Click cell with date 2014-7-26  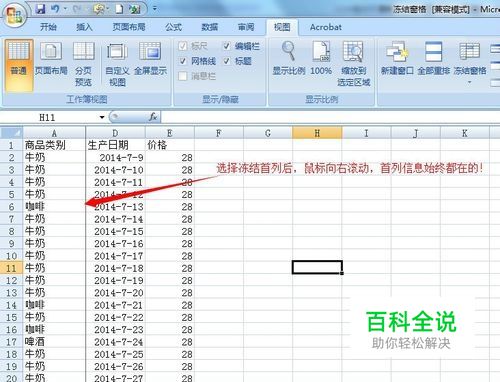click(x=115, y=366)
